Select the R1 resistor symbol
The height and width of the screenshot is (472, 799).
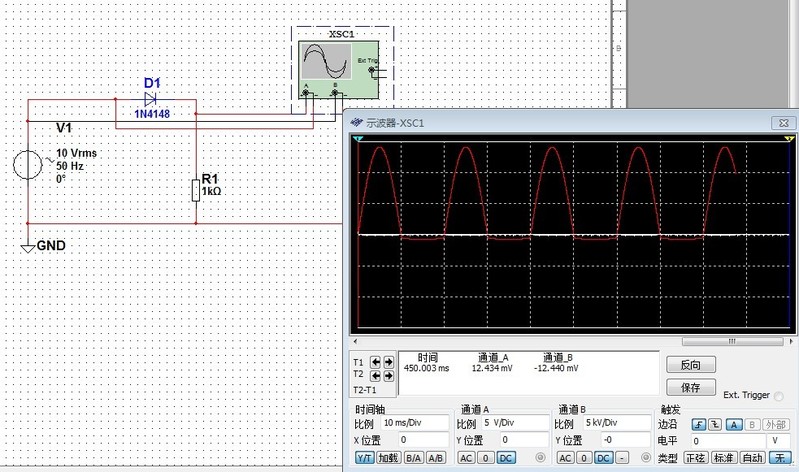tap(196, 189)
